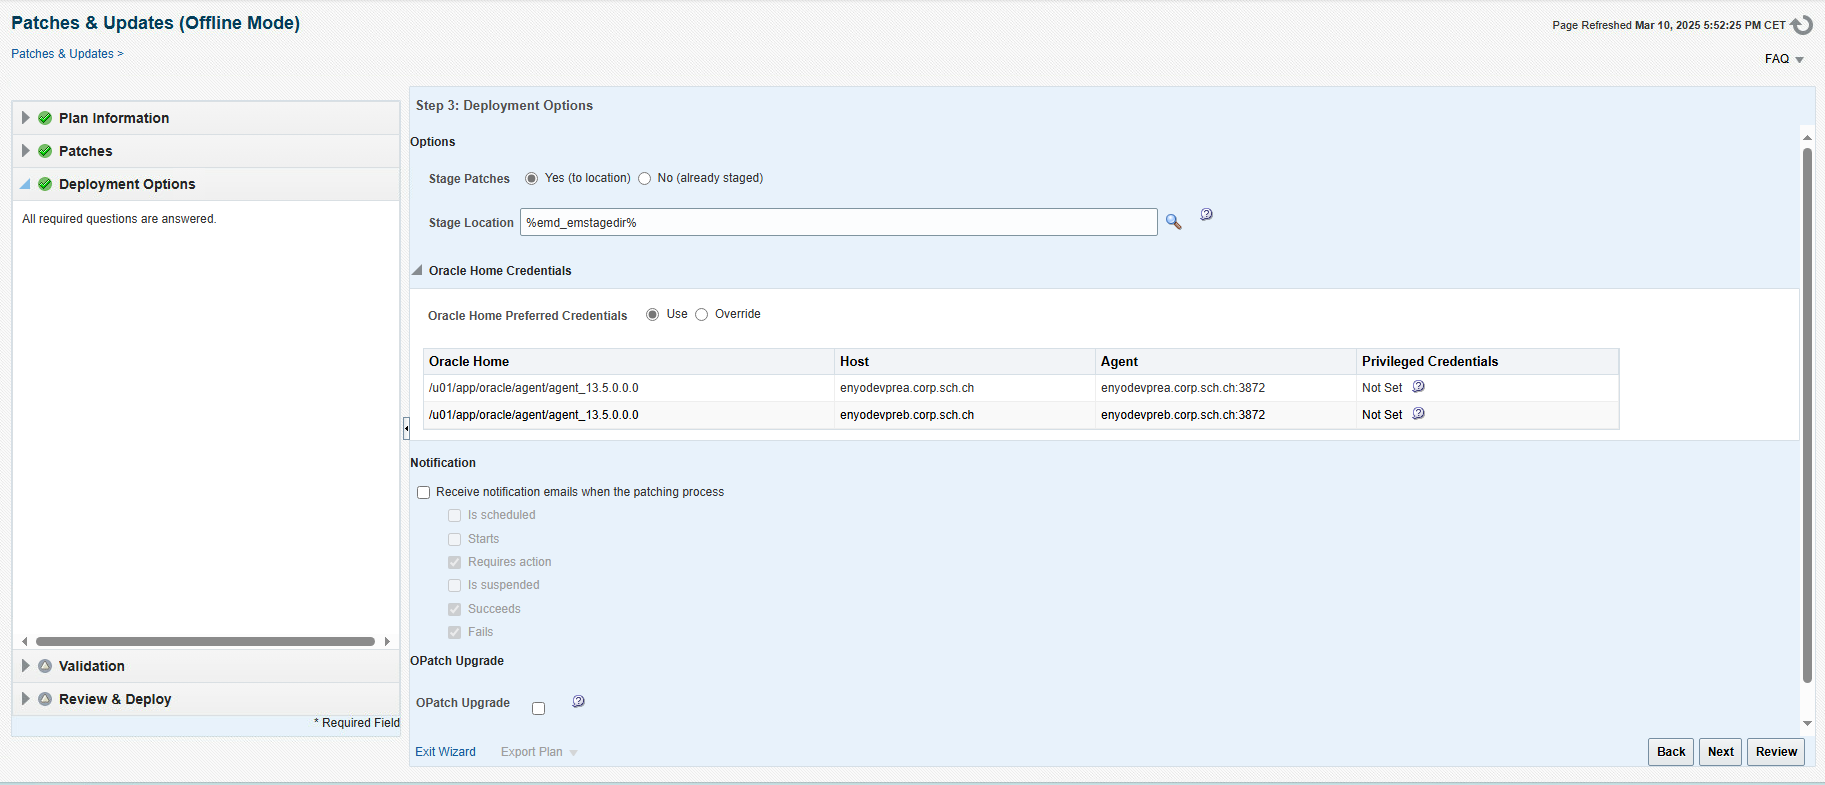Viewport: 1825px width, 785px height.
Task: Open the FAQ dropdown menu
Action: coord(1783,59)
